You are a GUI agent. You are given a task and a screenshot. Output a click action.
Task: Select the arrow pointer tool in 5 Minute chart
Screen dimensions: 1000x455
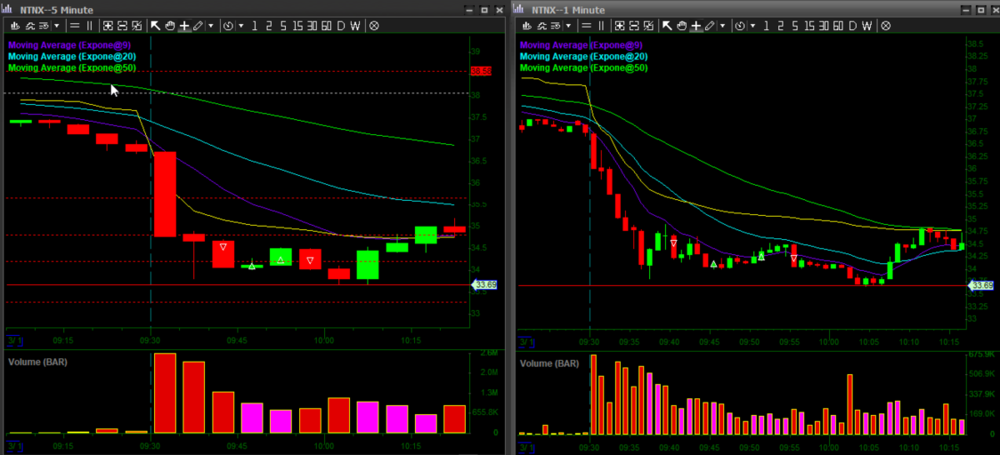click(155, 25)
